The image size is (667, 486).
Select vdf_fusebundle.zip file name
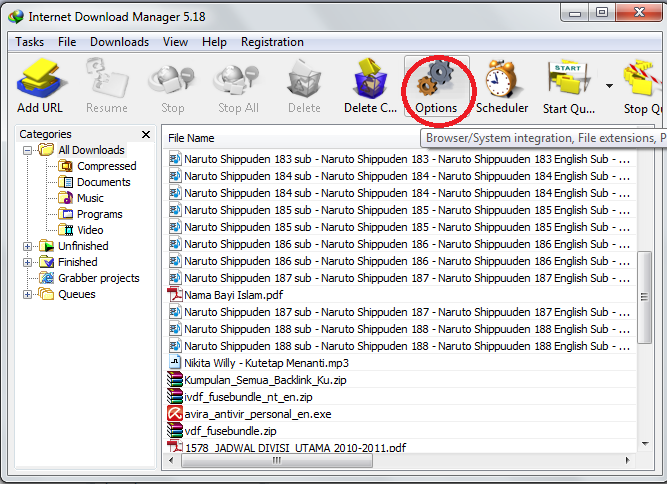pyautogui.click(x=230, y=431)
